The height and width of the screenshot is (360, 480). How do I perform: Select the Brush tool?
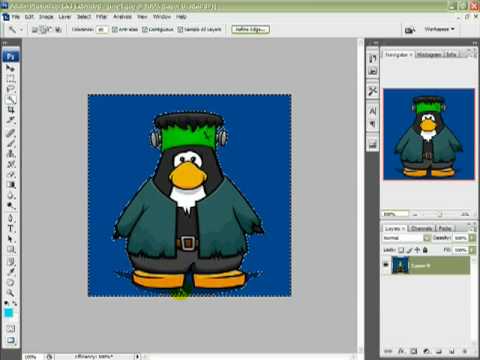[x=10, y=143]
